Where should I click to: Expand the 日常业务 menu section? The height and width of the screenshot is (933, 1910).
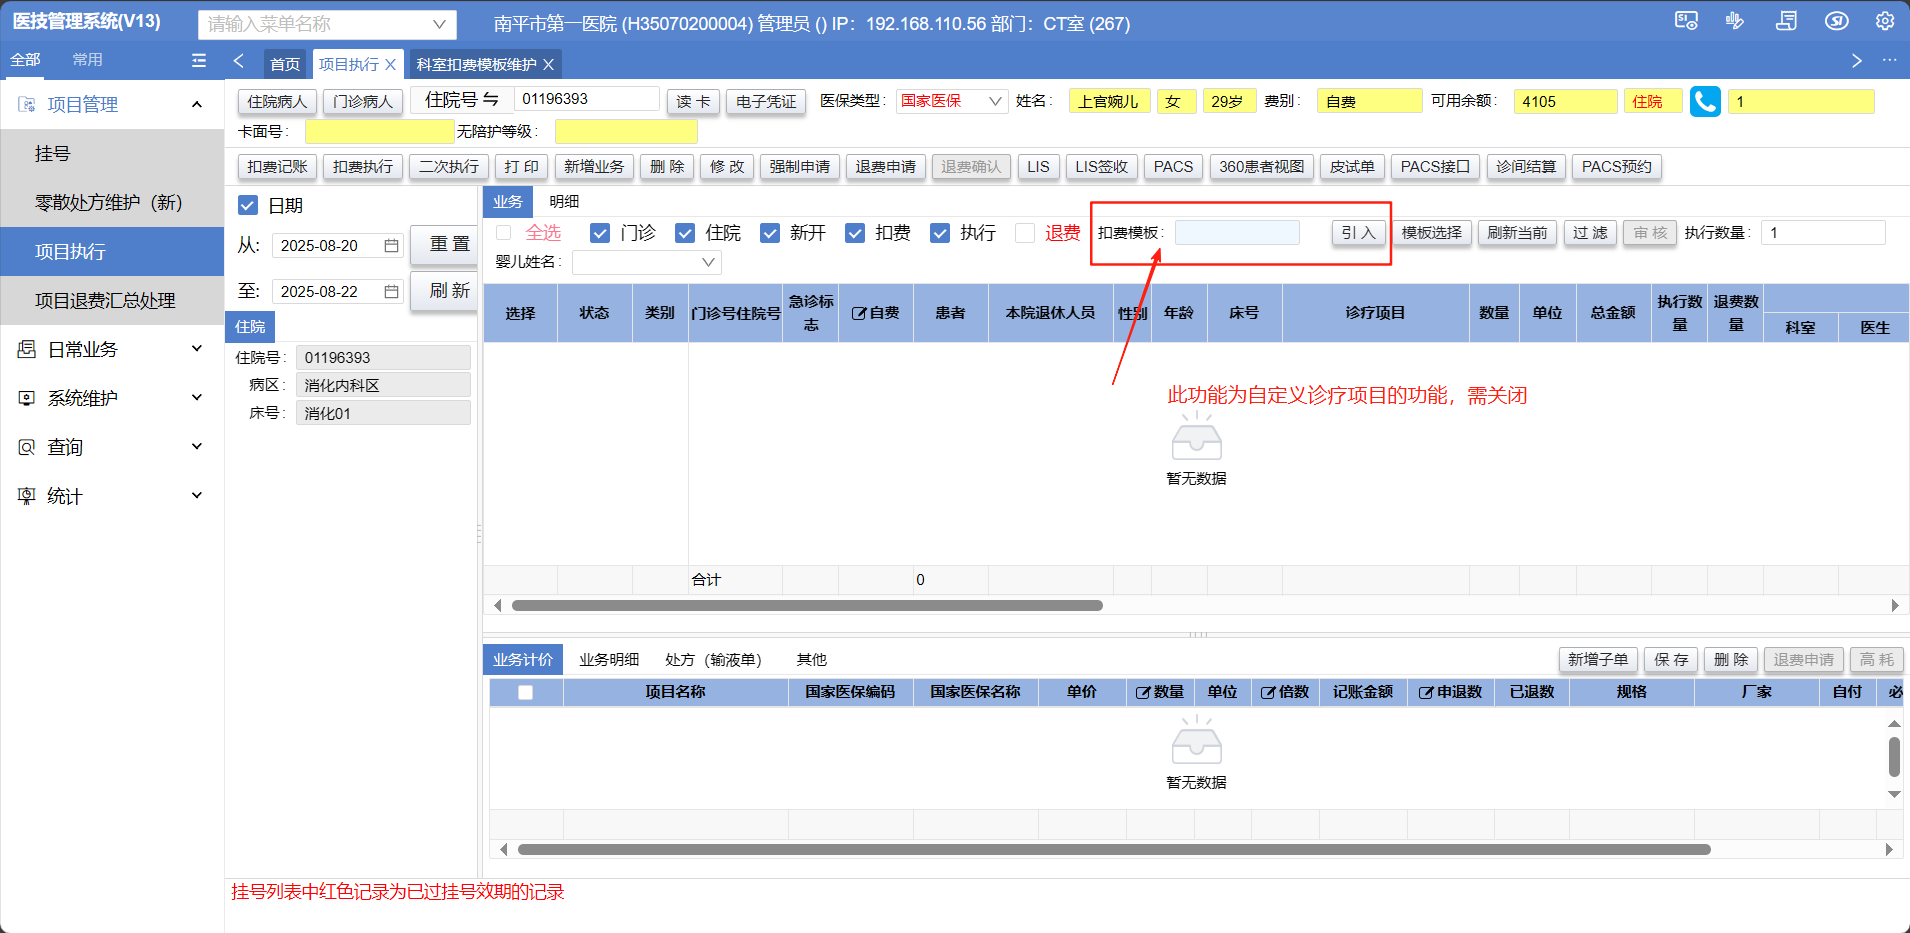click(x=197, y=349)
